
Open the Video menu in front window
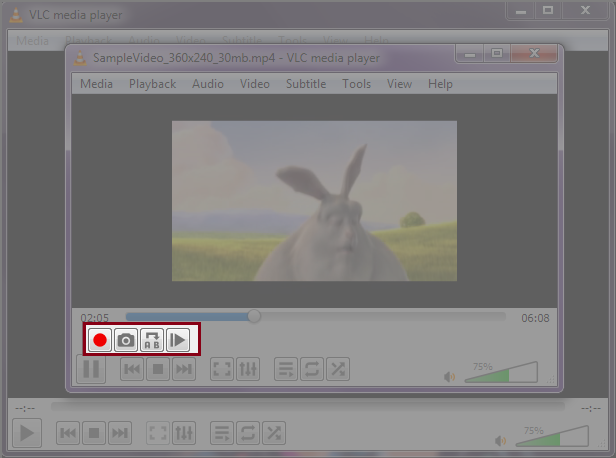pyautogui.click(x=255, y=84)
